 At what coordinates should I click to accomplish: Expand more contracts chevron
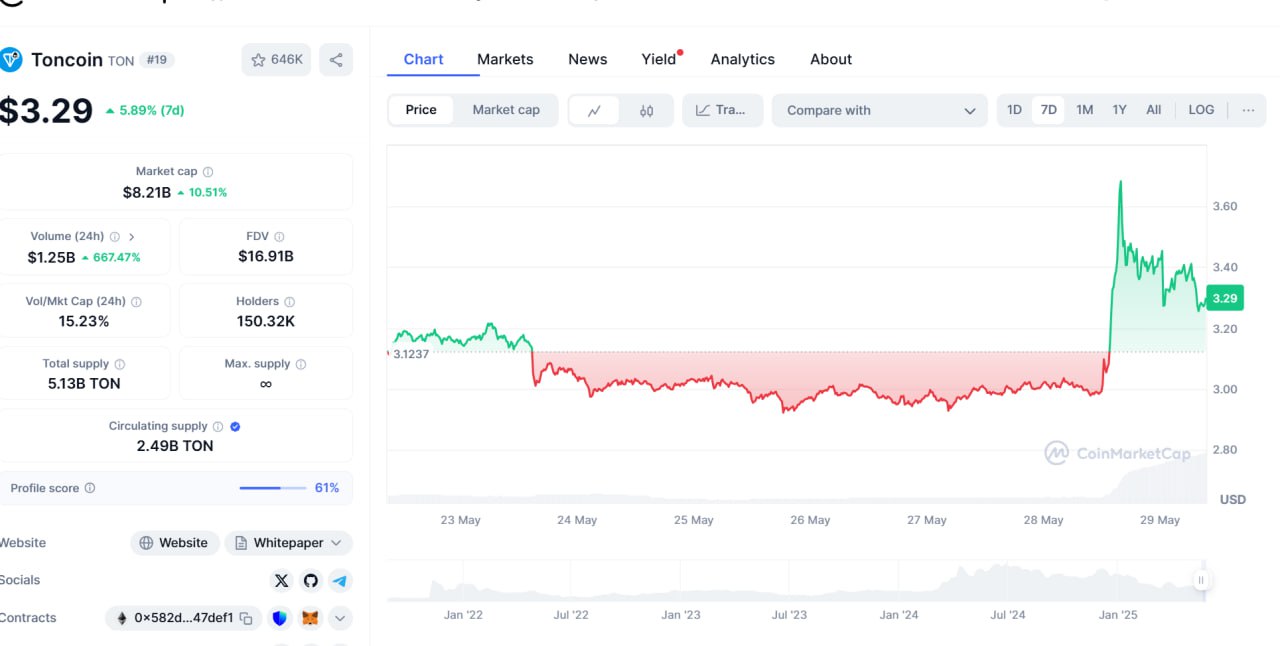coord(340,619)
